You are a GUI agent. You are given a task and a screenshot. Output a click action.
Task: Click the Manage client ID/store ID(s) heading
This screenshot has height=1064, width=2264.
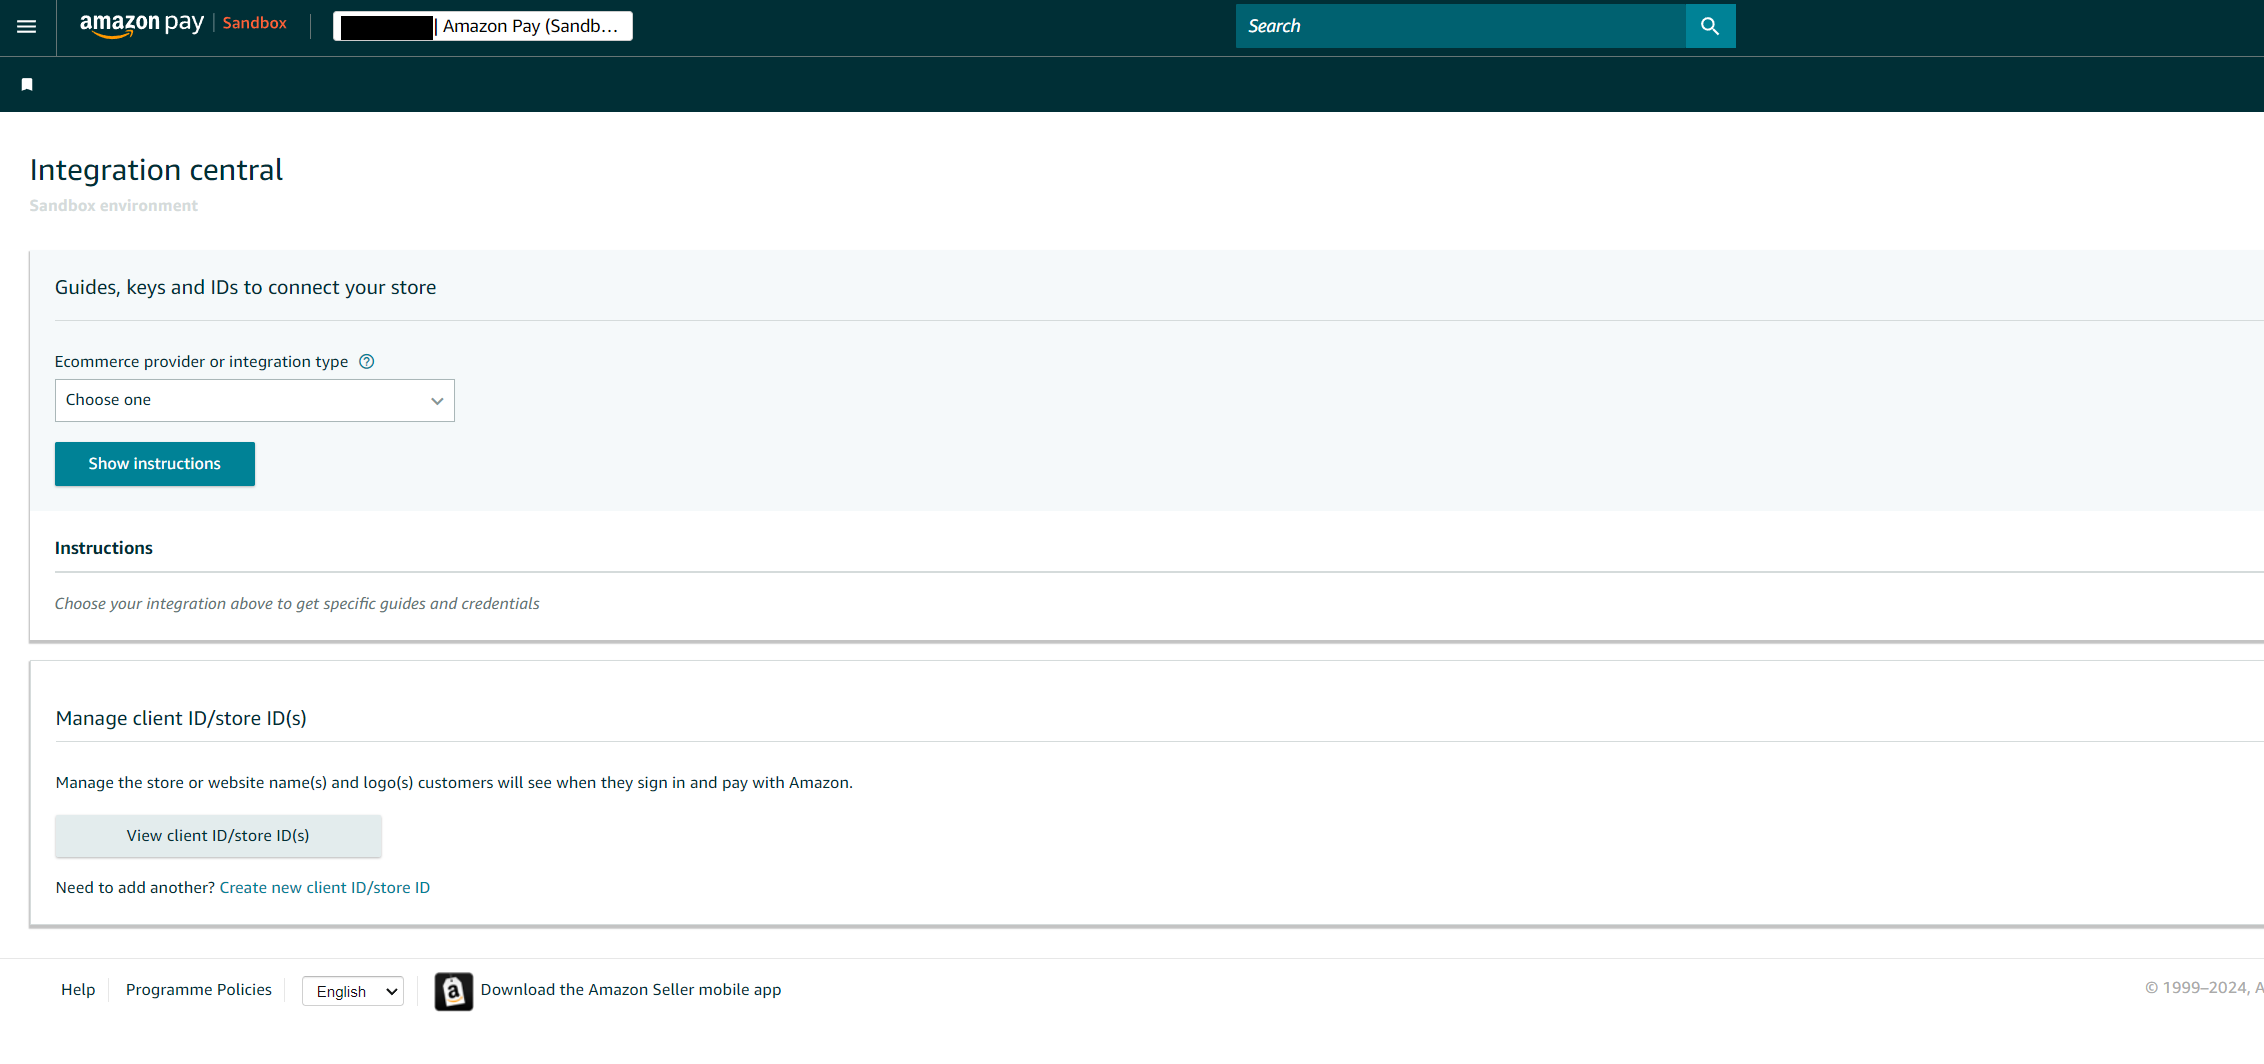tap(181, 718)
